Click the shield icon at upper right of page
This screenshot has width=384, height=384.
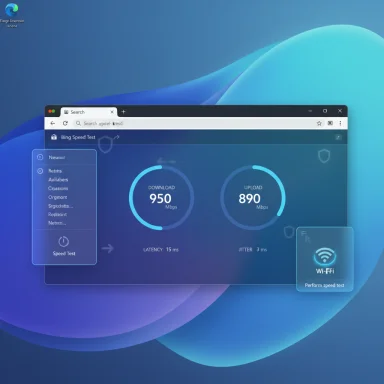pyautogui.click(x=324, y=156)
